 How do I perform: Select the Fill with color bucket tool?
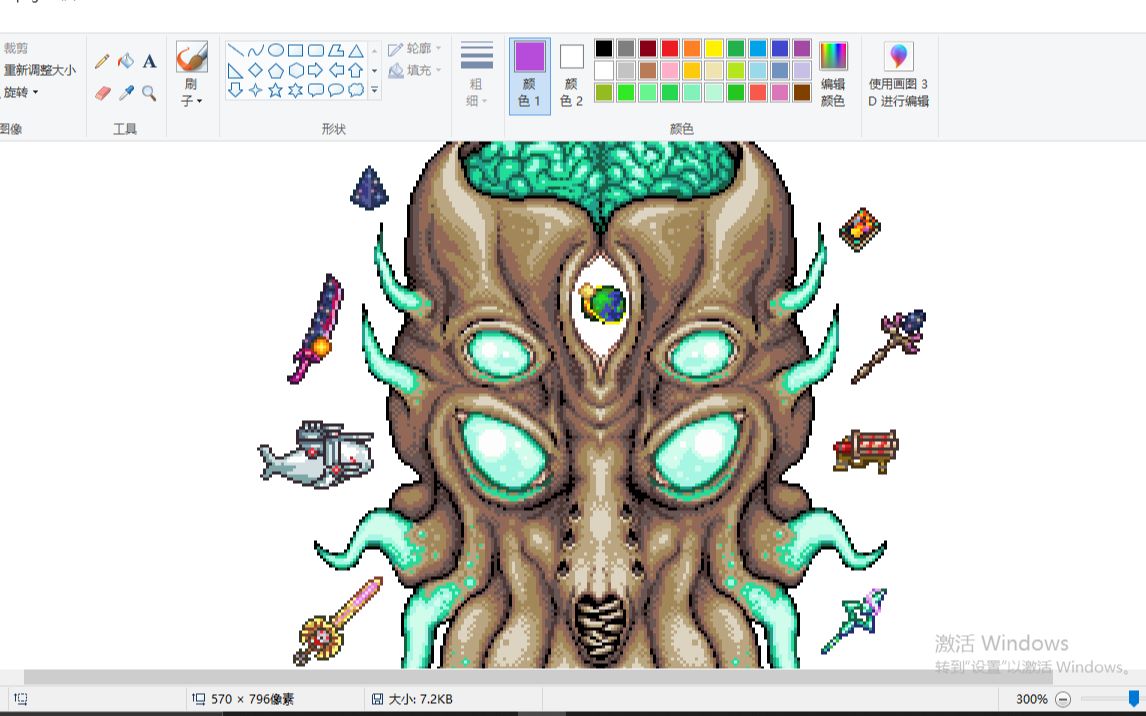126,61
